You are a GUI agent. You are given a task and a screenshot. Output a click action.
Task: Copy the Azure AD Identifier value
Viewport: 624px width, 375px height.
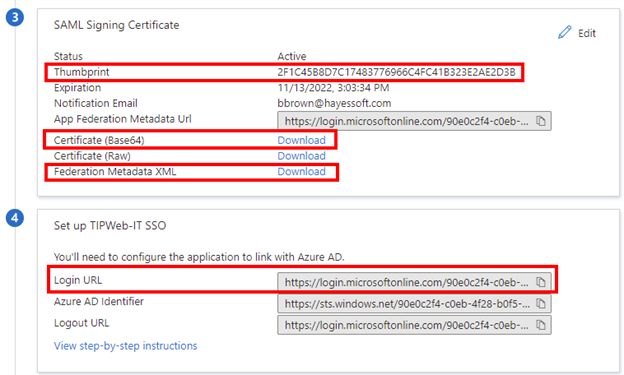tap(540, 304)
